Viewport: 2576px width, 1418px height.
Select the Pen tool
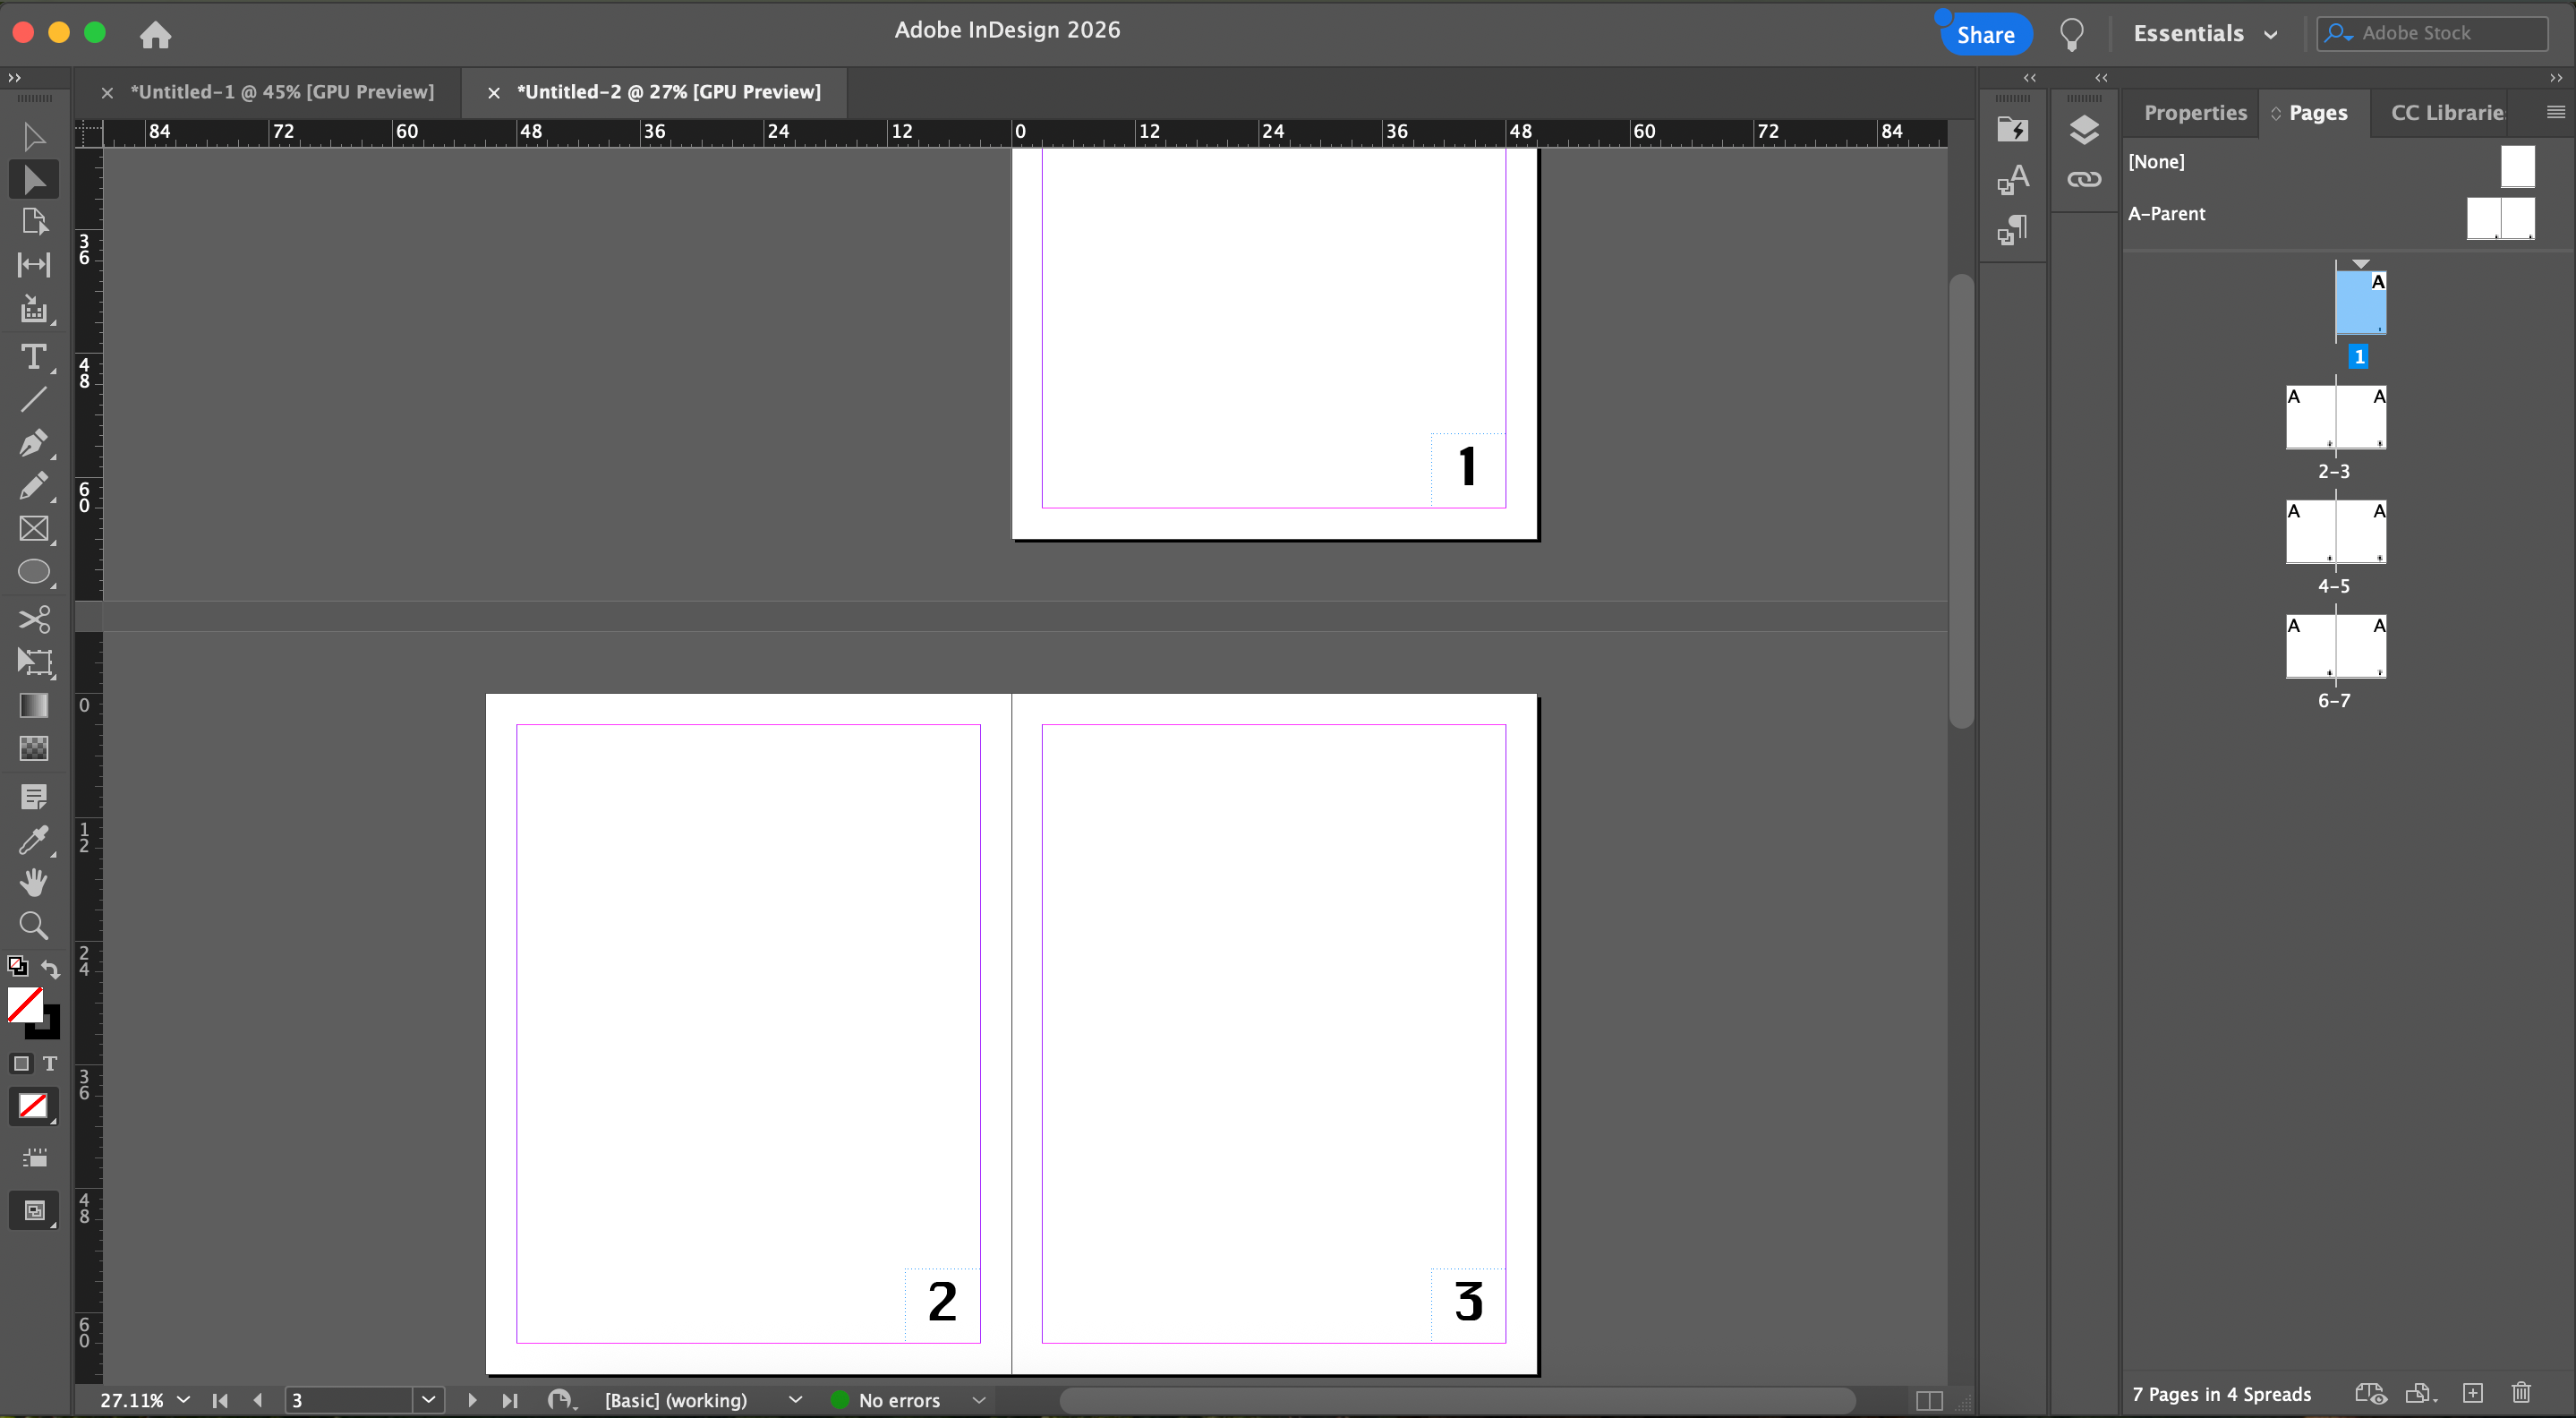33,442
